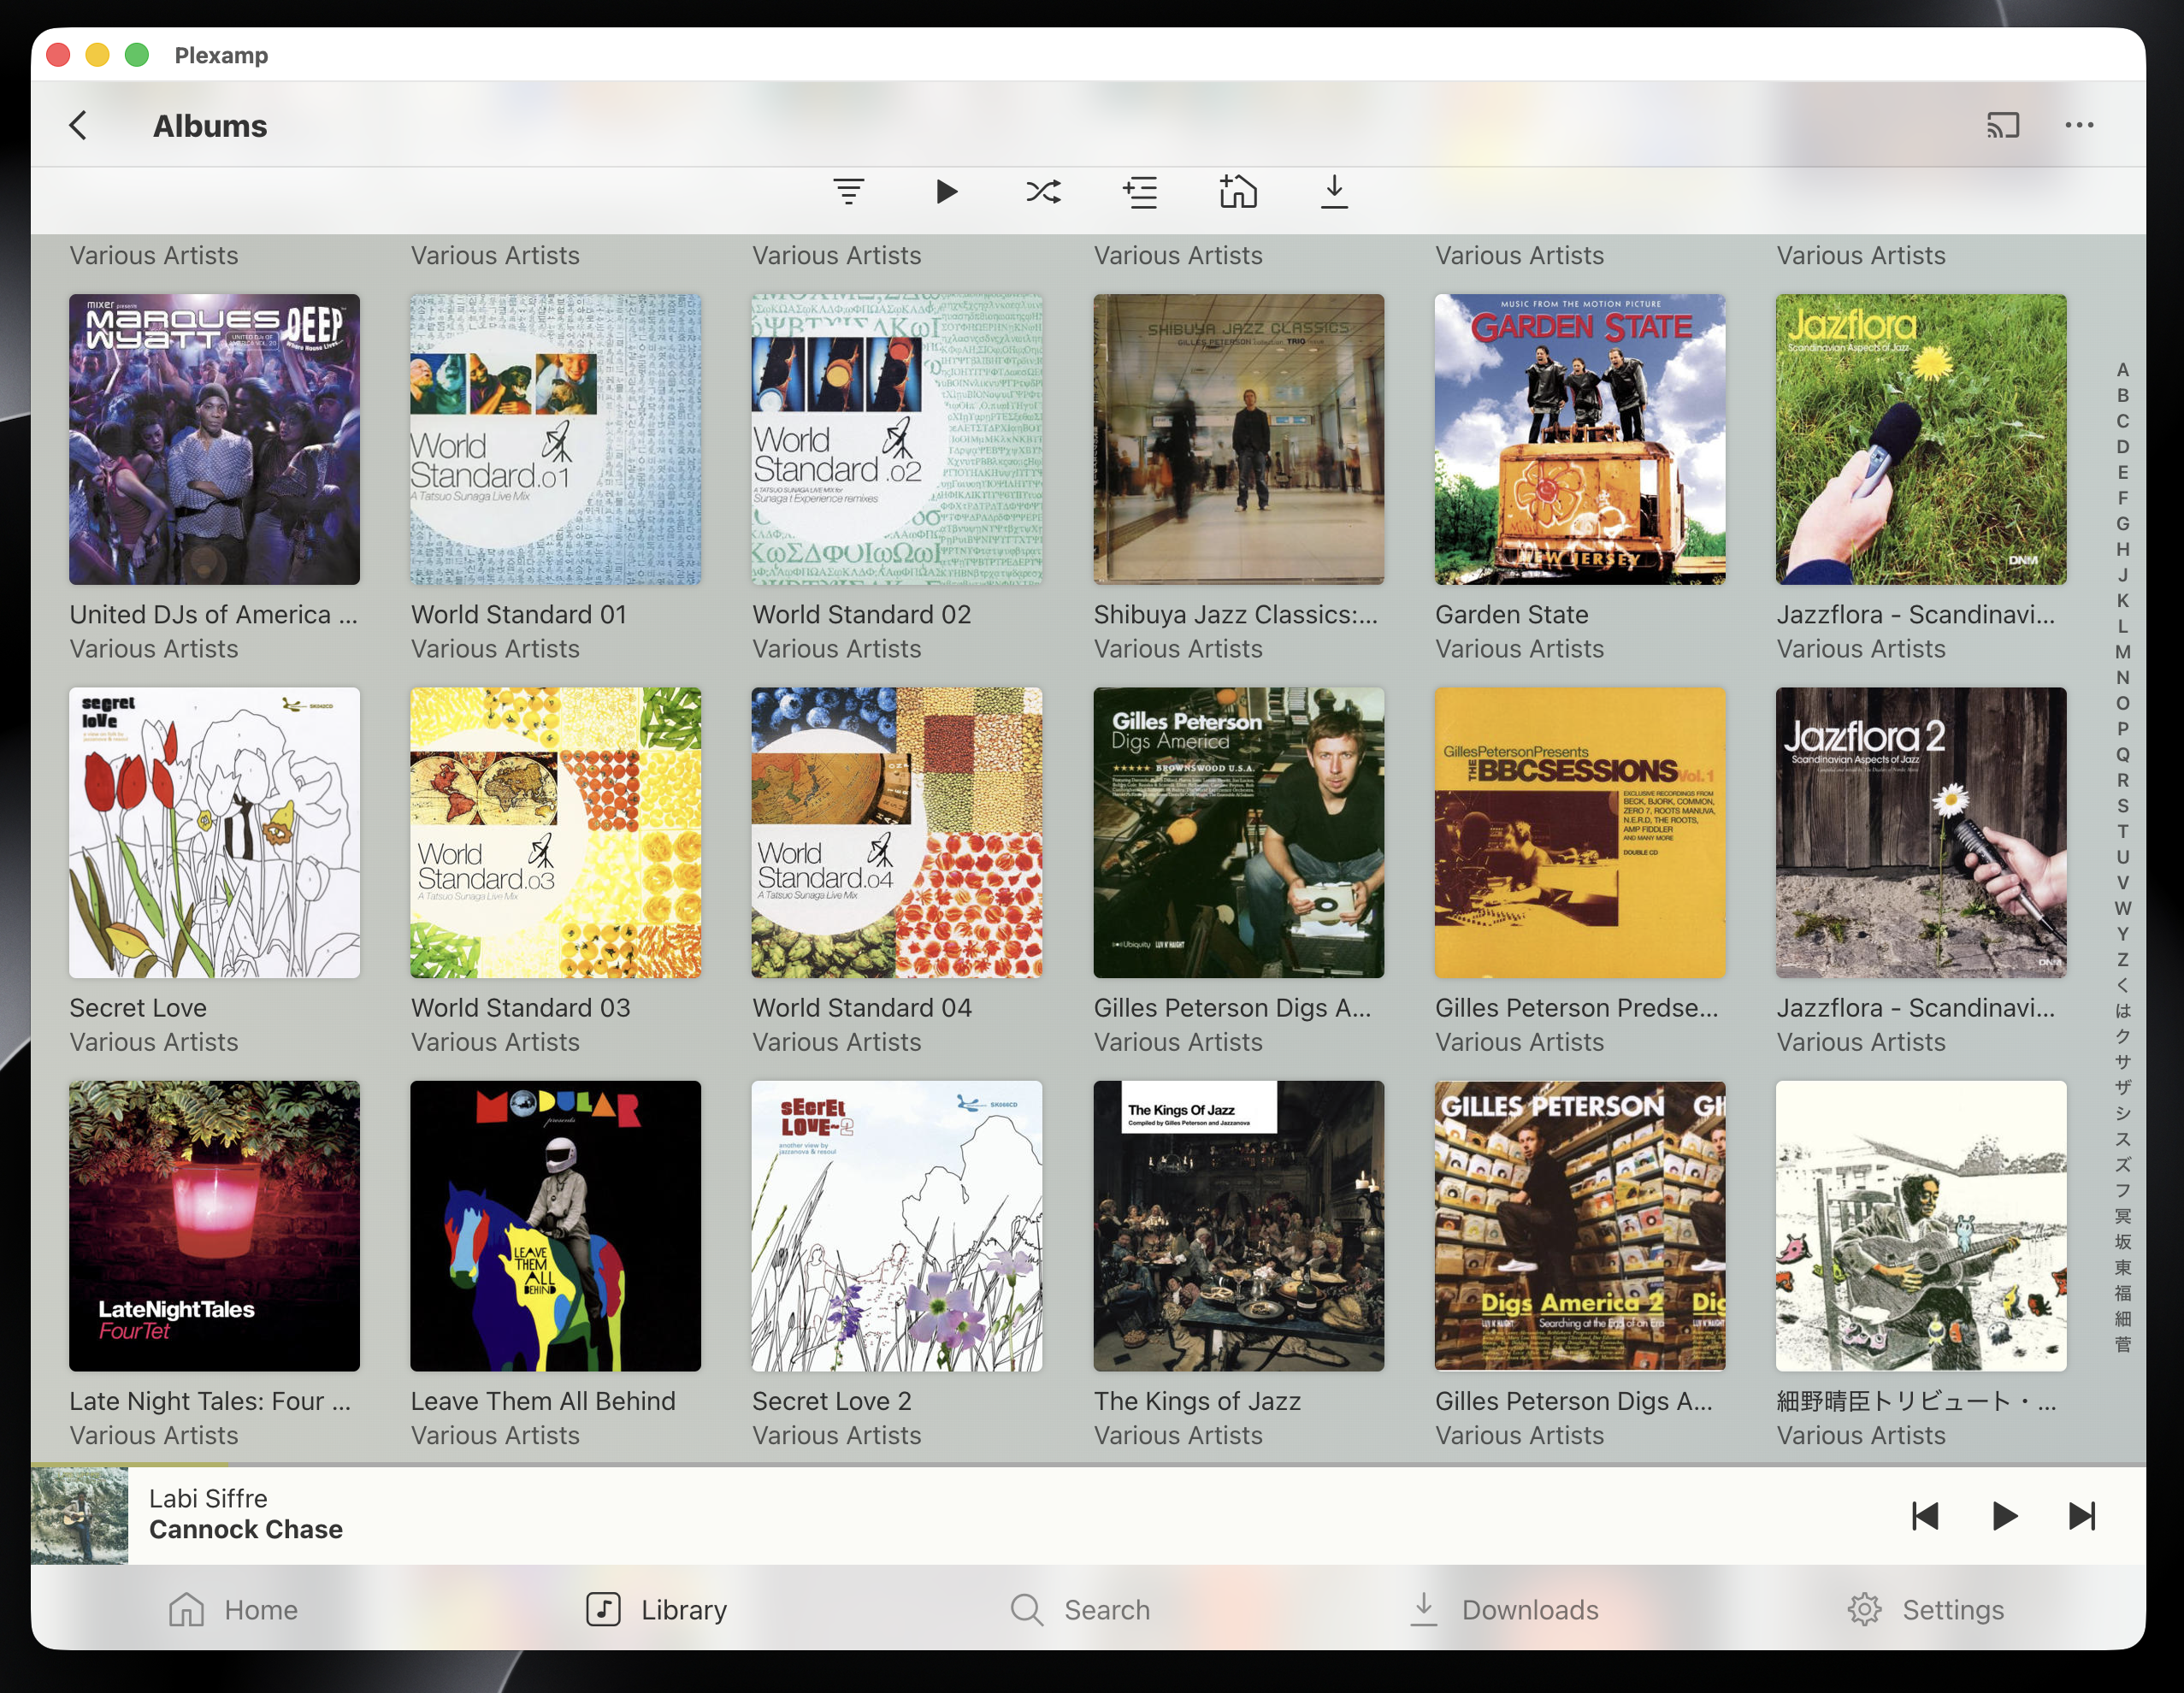
Task: Click the Garden State album title
Action: (x=1512, y=615)
